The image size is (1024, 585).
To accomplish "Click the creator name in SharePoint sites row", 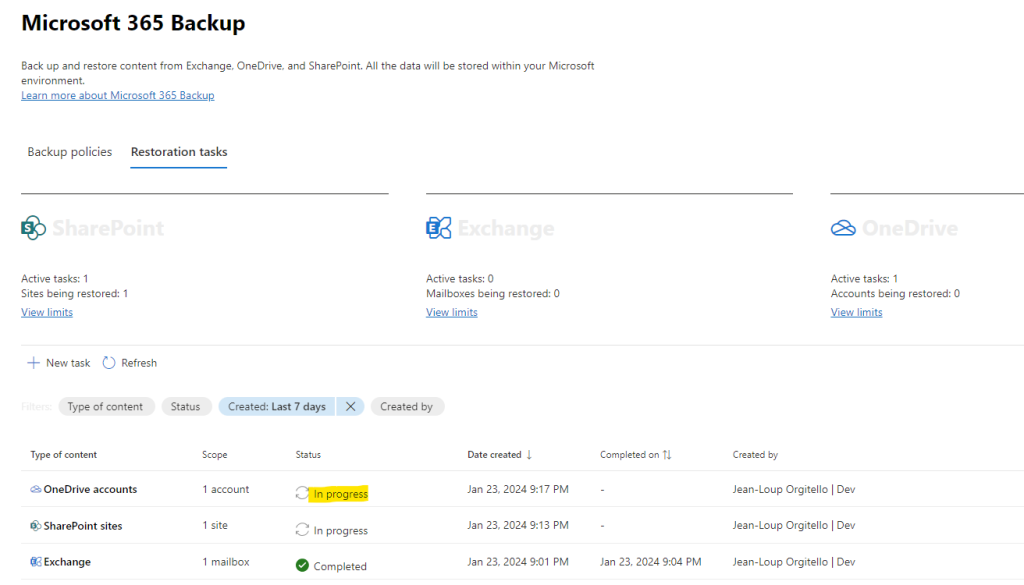I will (x=793, y=525).
